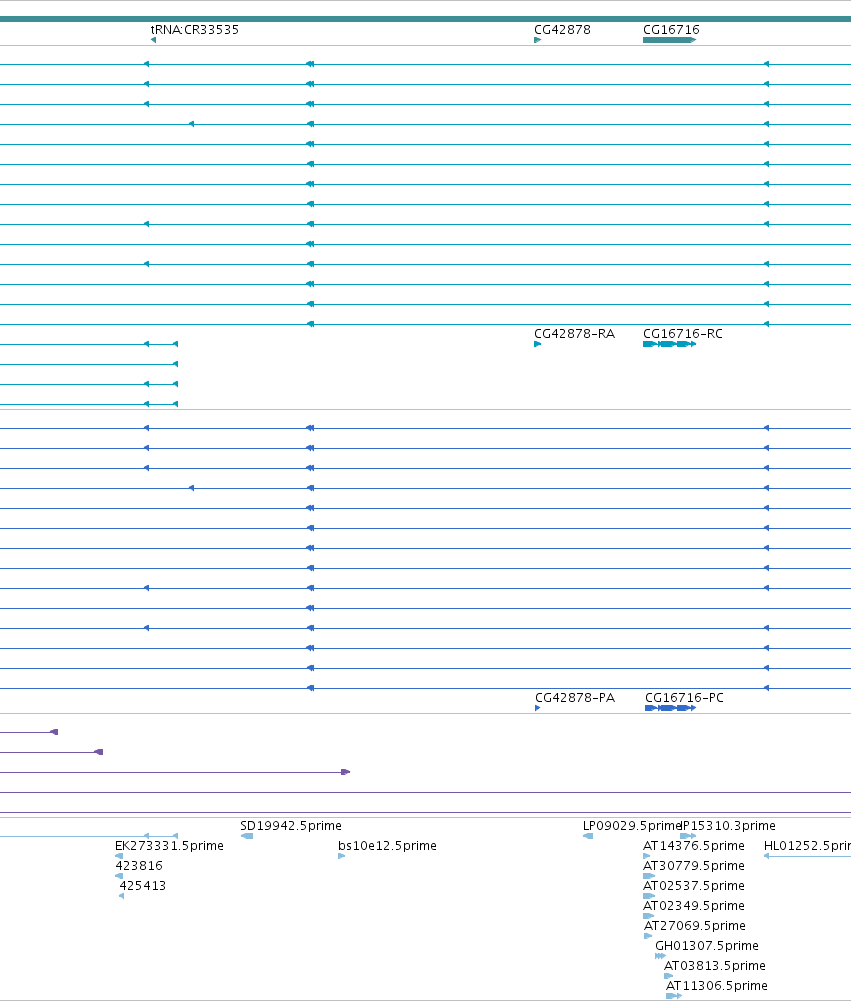Click the CG42878-RA transcript label

pos(575,333)
